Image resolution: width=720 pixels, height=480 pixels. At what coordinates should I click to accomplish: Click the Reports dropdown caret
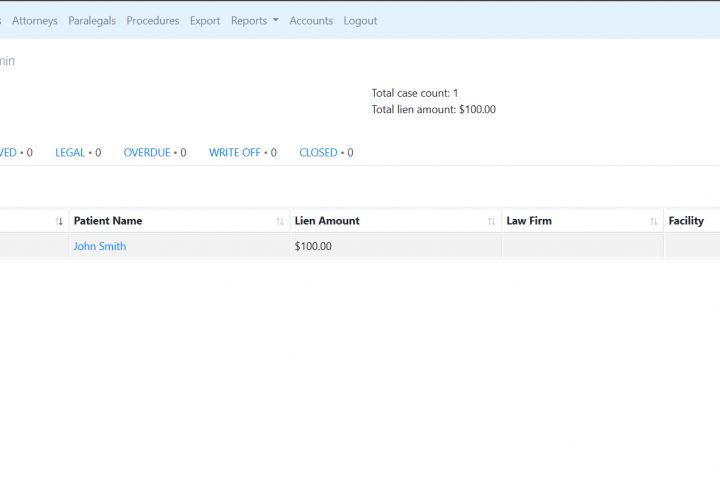[276, 20]
